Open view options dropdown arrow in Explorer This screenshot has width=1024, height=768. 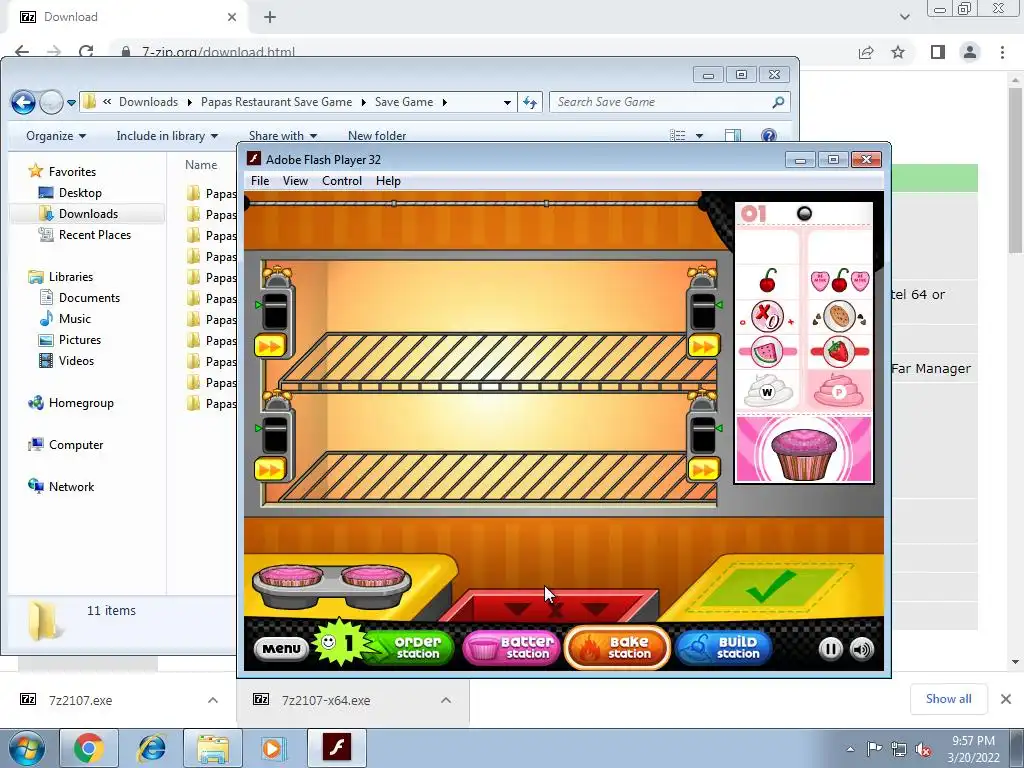pyautogui.click(x=699, y=136)
